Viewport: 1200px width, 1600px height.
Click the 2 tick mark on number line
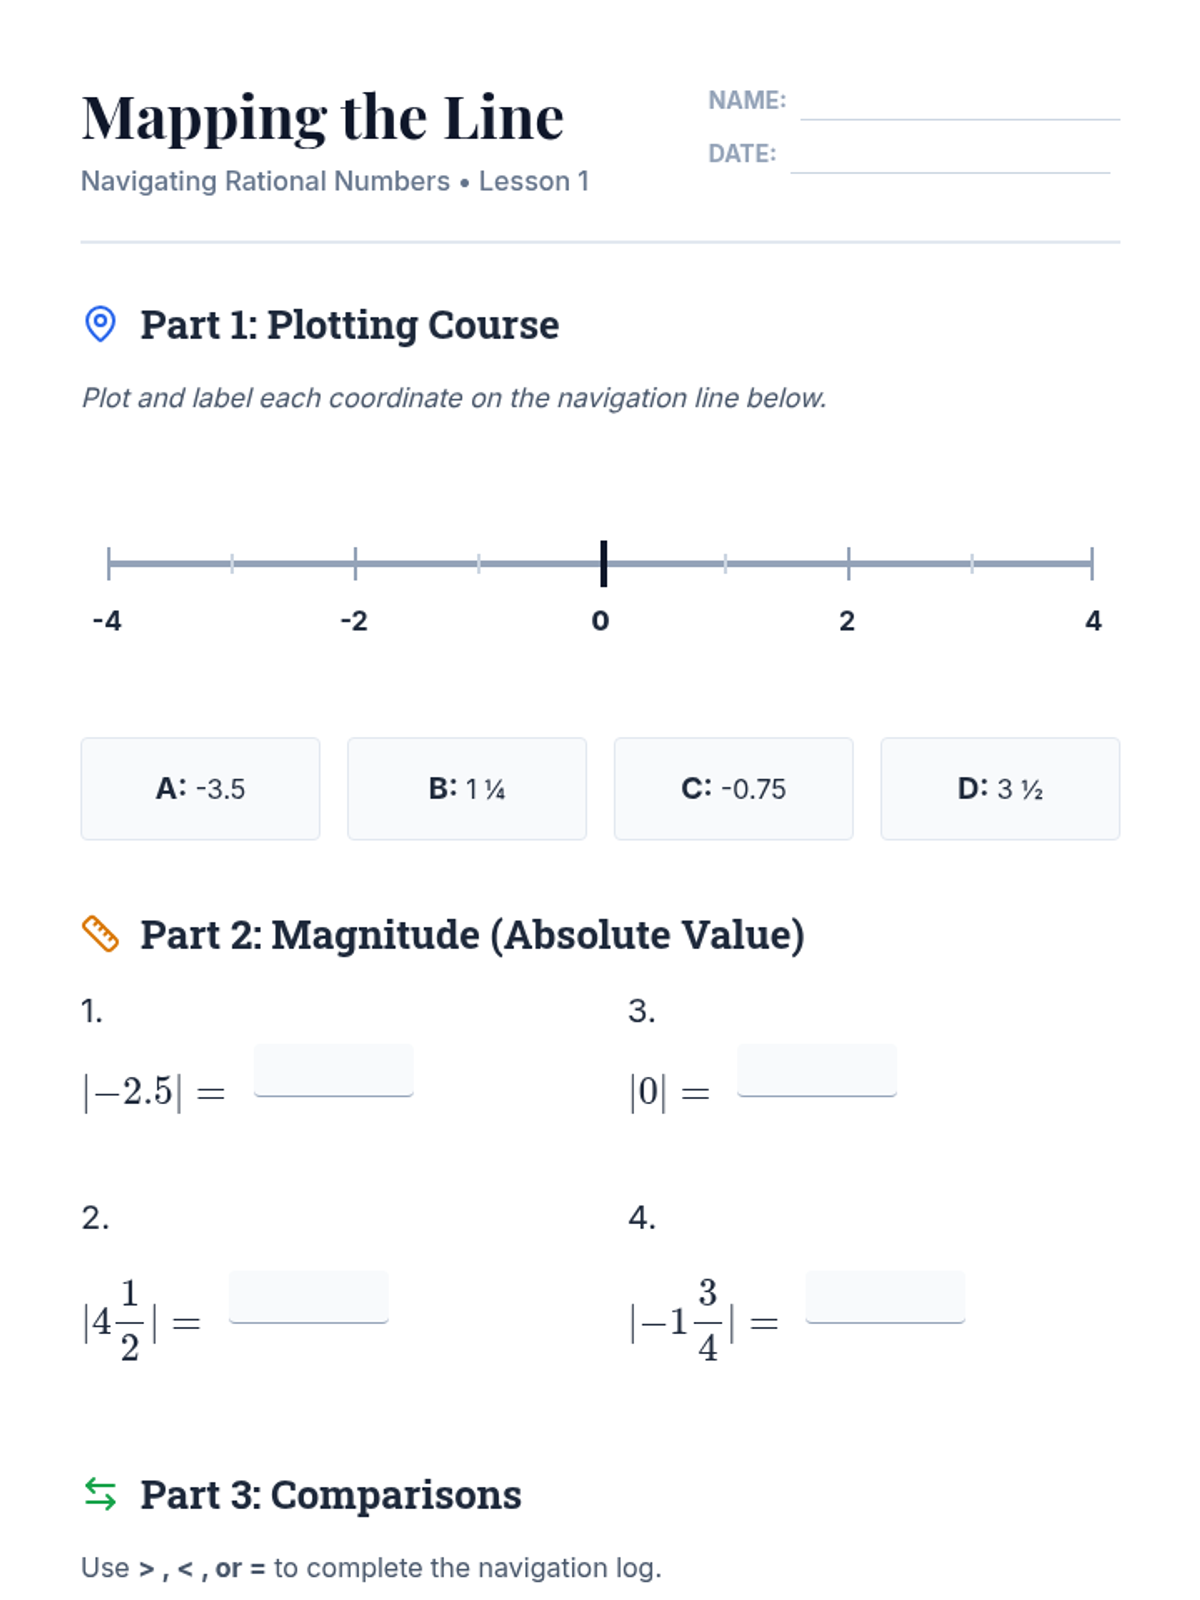click(849, 564)
